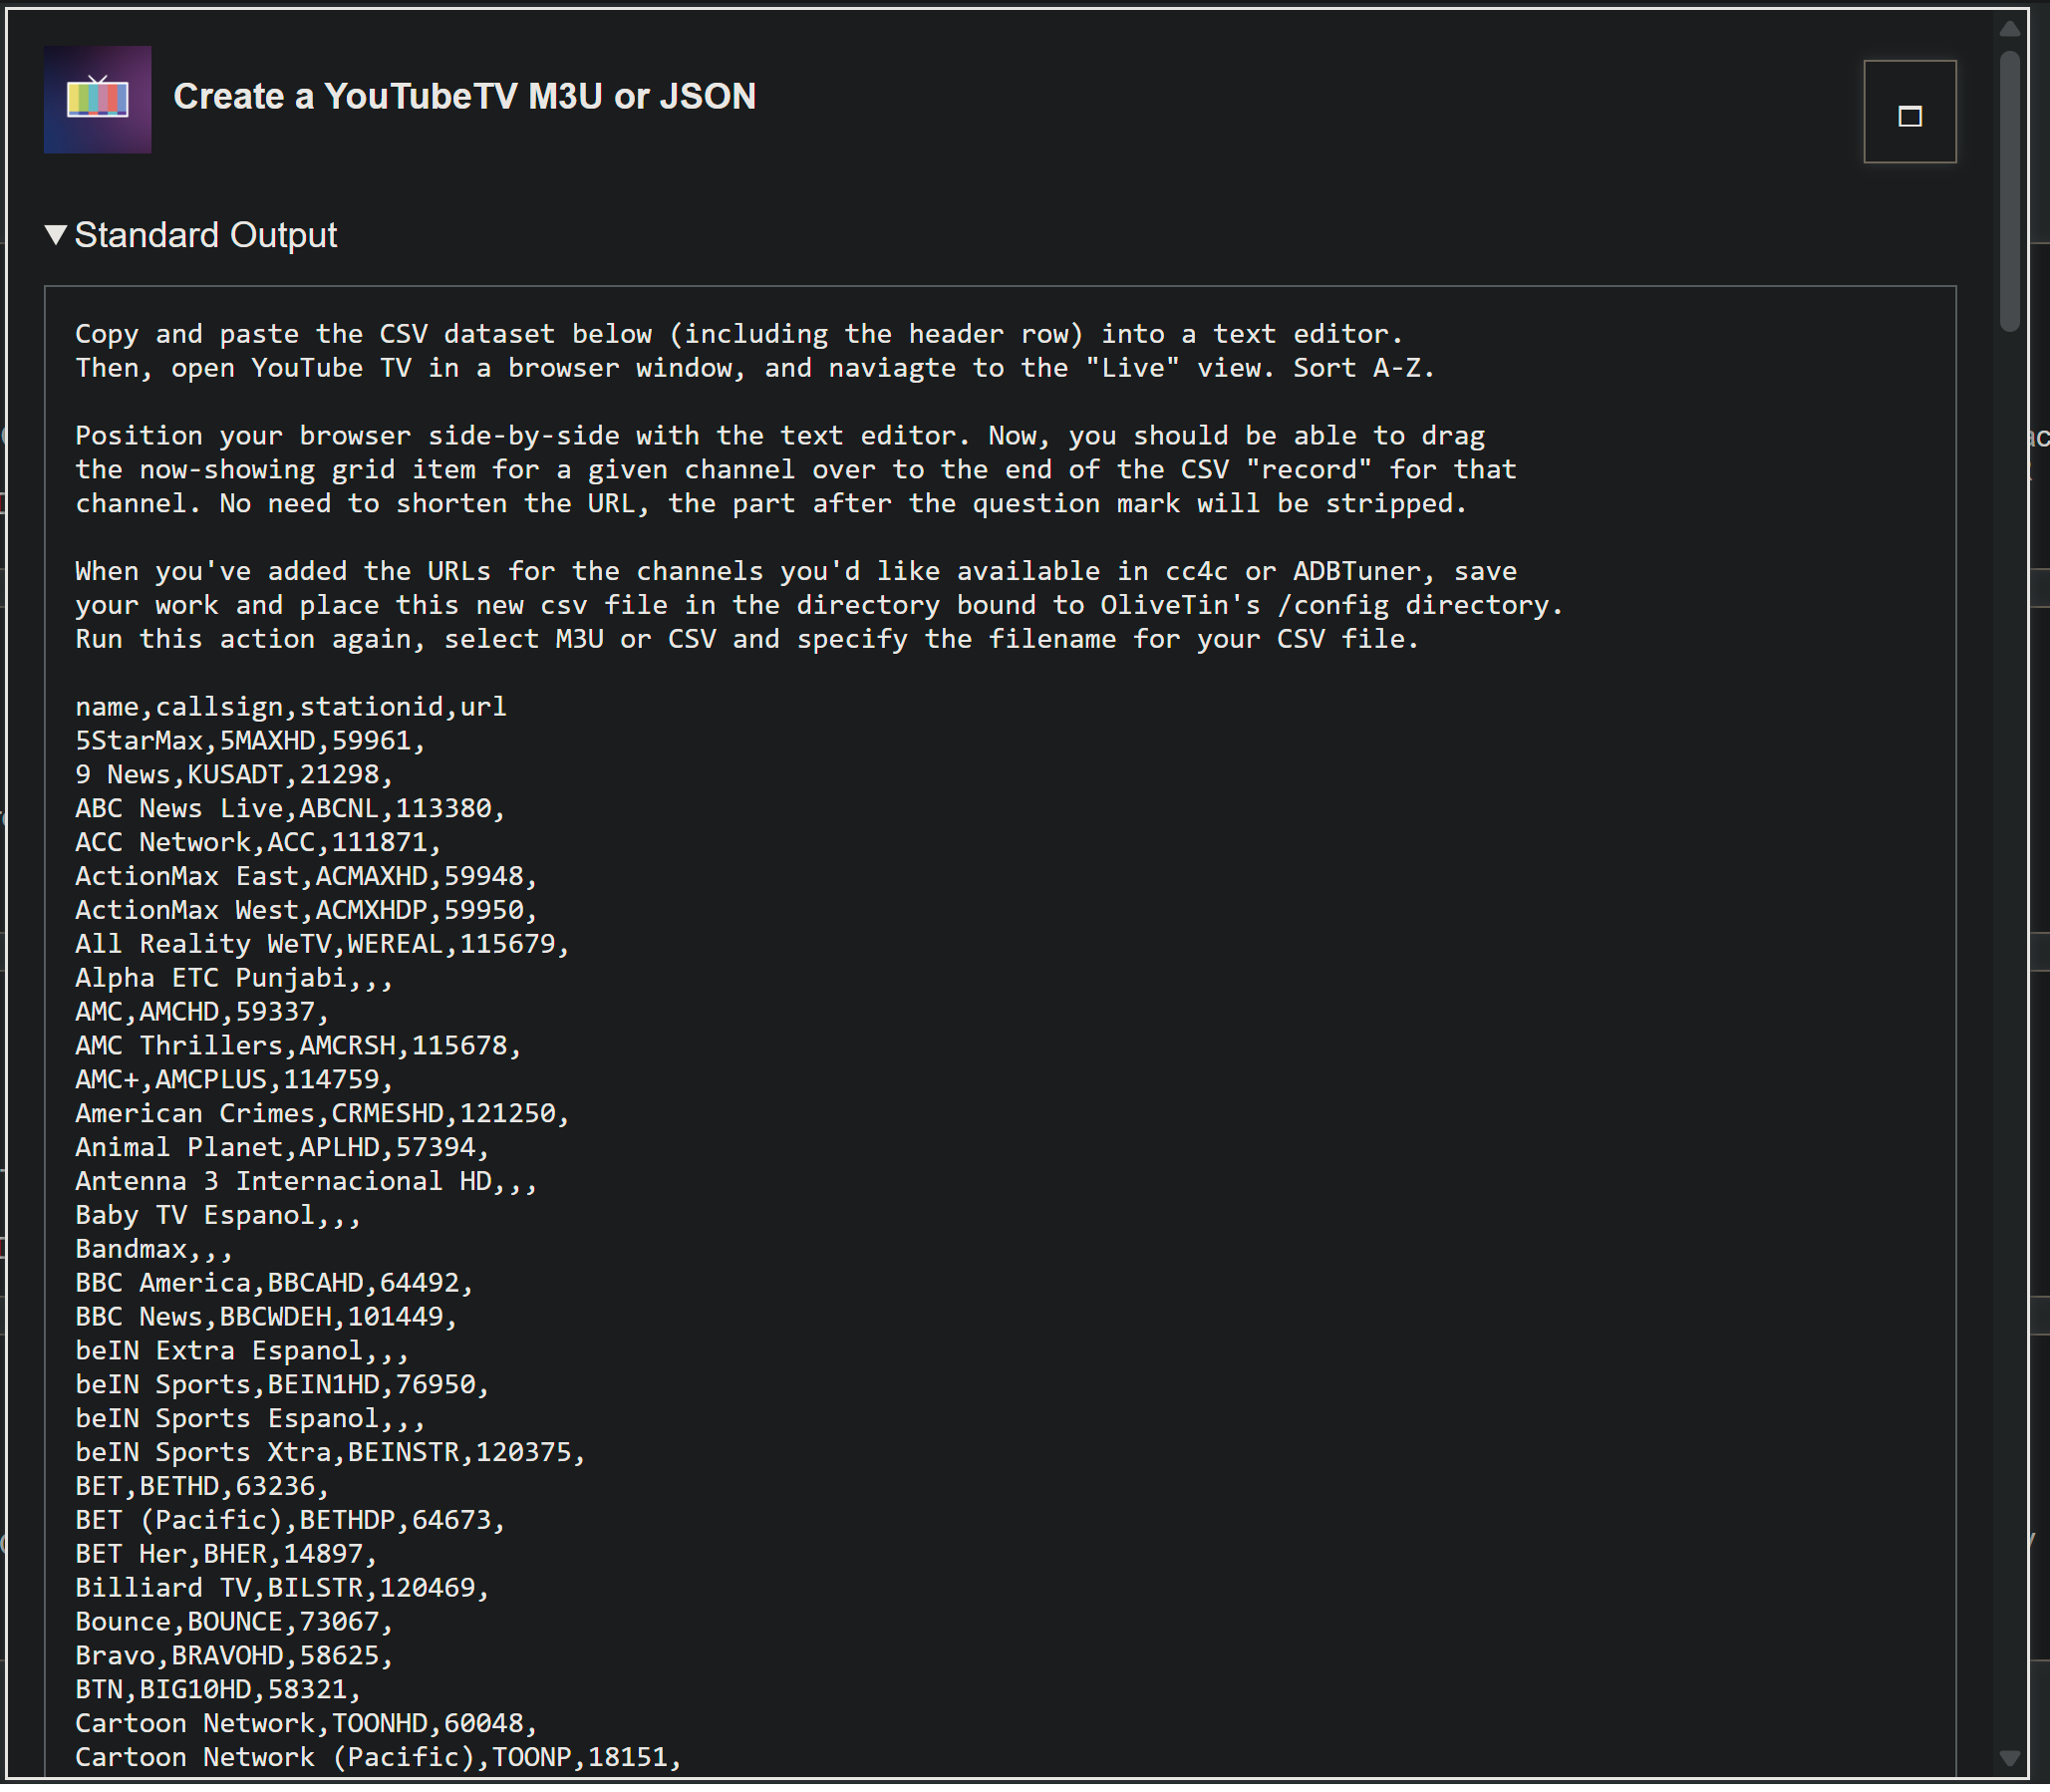Collapse the Standard Output section triangle
Screen dimensions: 2050x1792
(56, 235)
